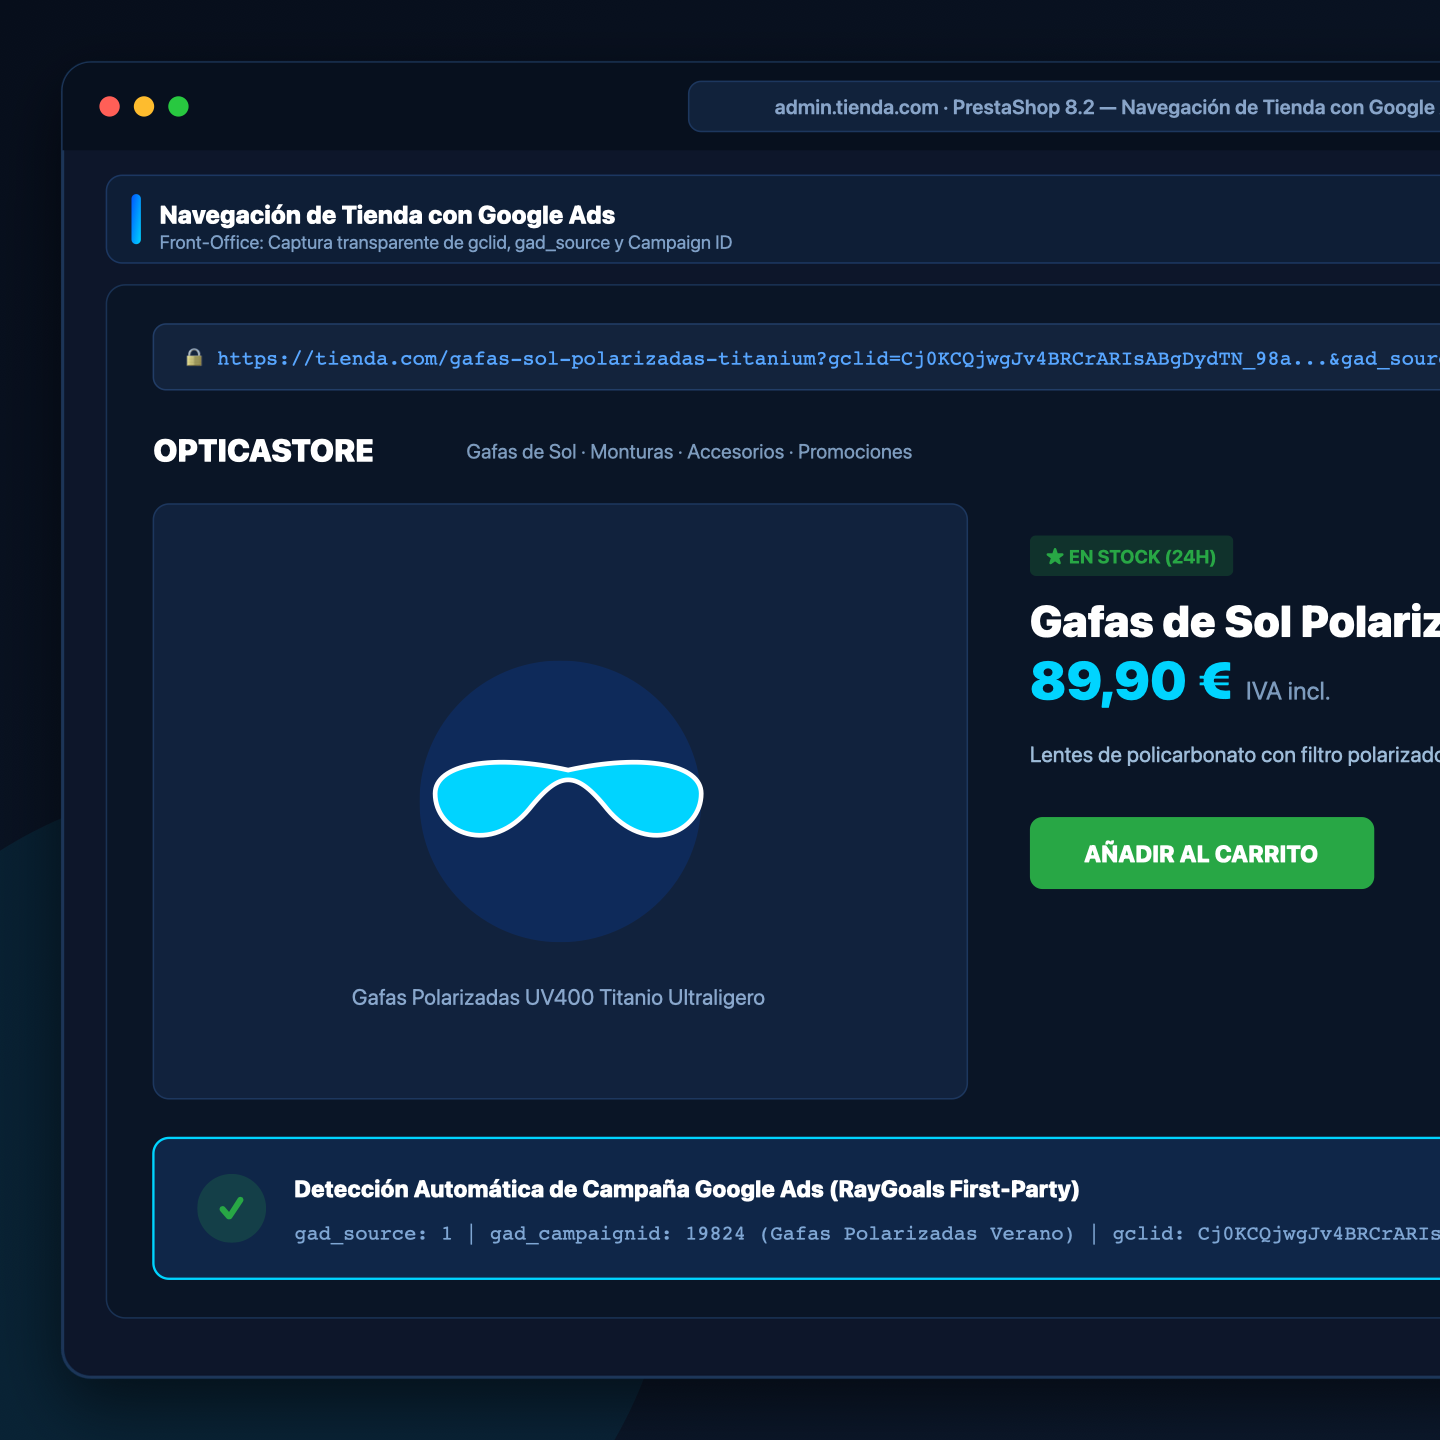The image size is (1440, 1440).
Task: Click the padlock icon in the URL bar
Action: point(194,358)
